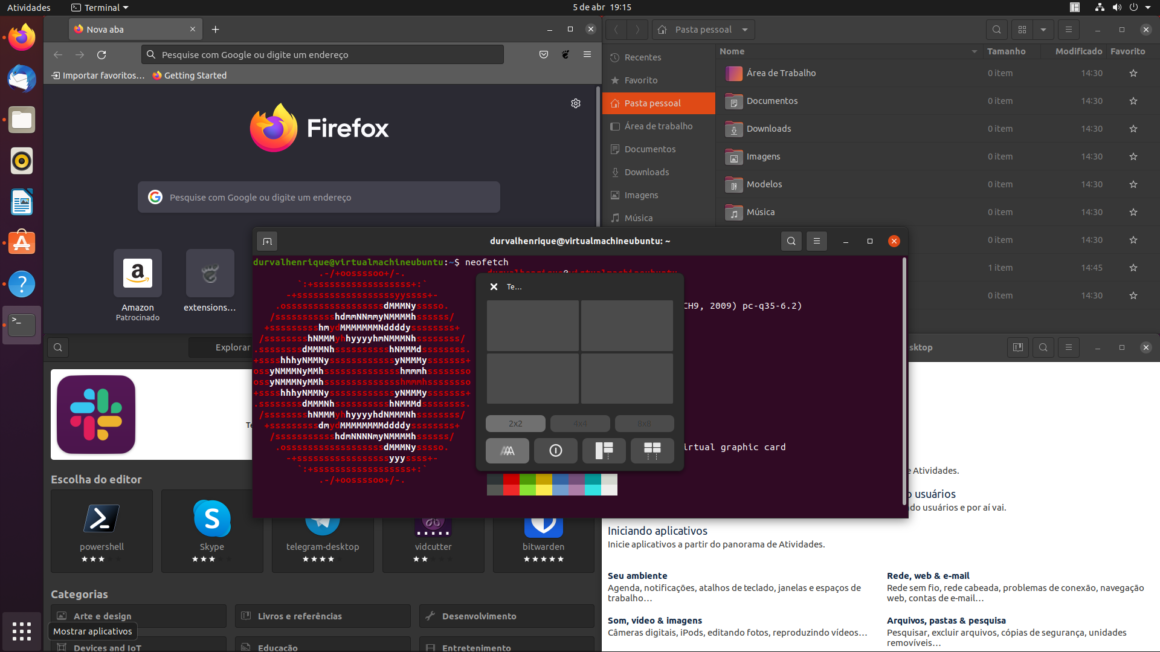
Task: Open the Atividades menu
Action: [x=28, y=7]
